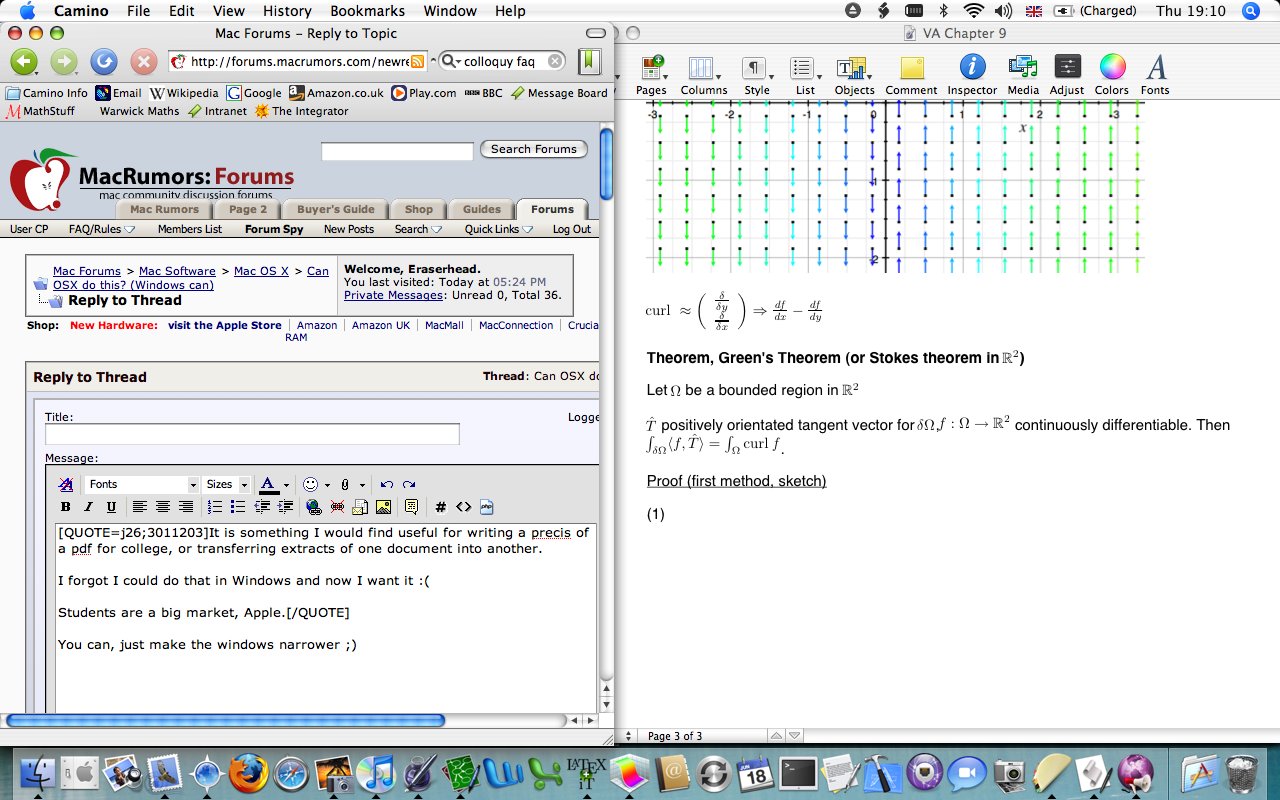Viewport: 1280px width, 800px height.
Task: Click visit the Apple Store link
Action: point(224,325)
